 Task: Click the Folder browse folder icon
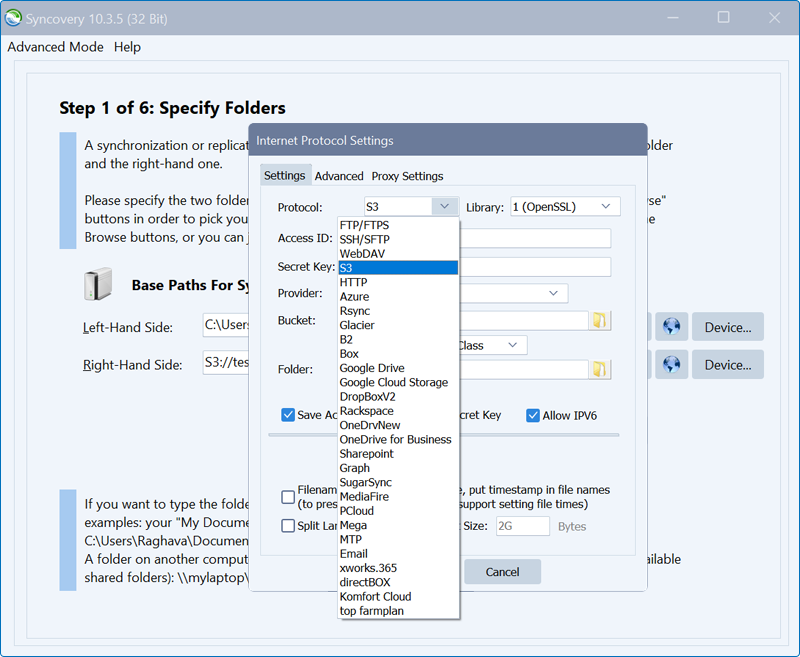point(600,369)
